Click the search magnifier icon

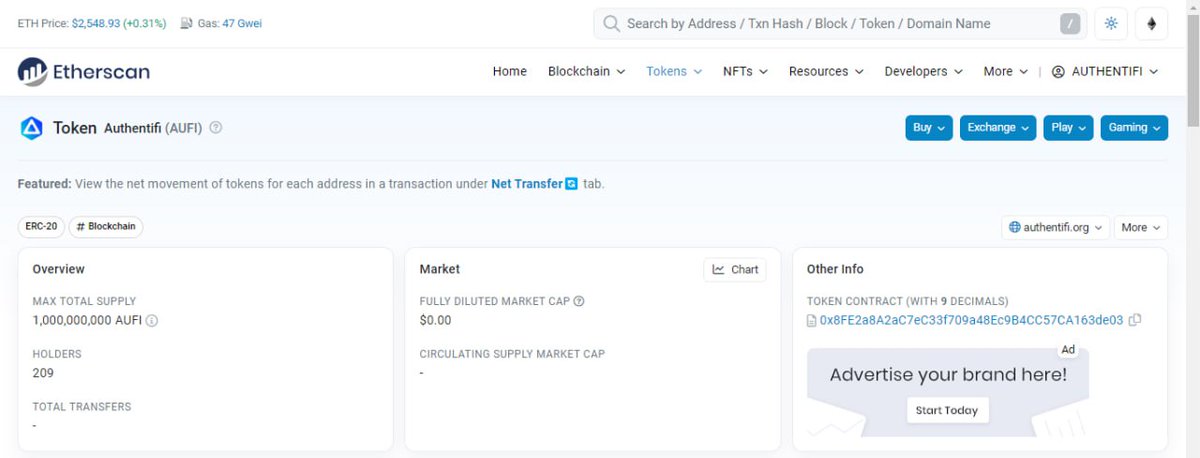pos(610,24)
